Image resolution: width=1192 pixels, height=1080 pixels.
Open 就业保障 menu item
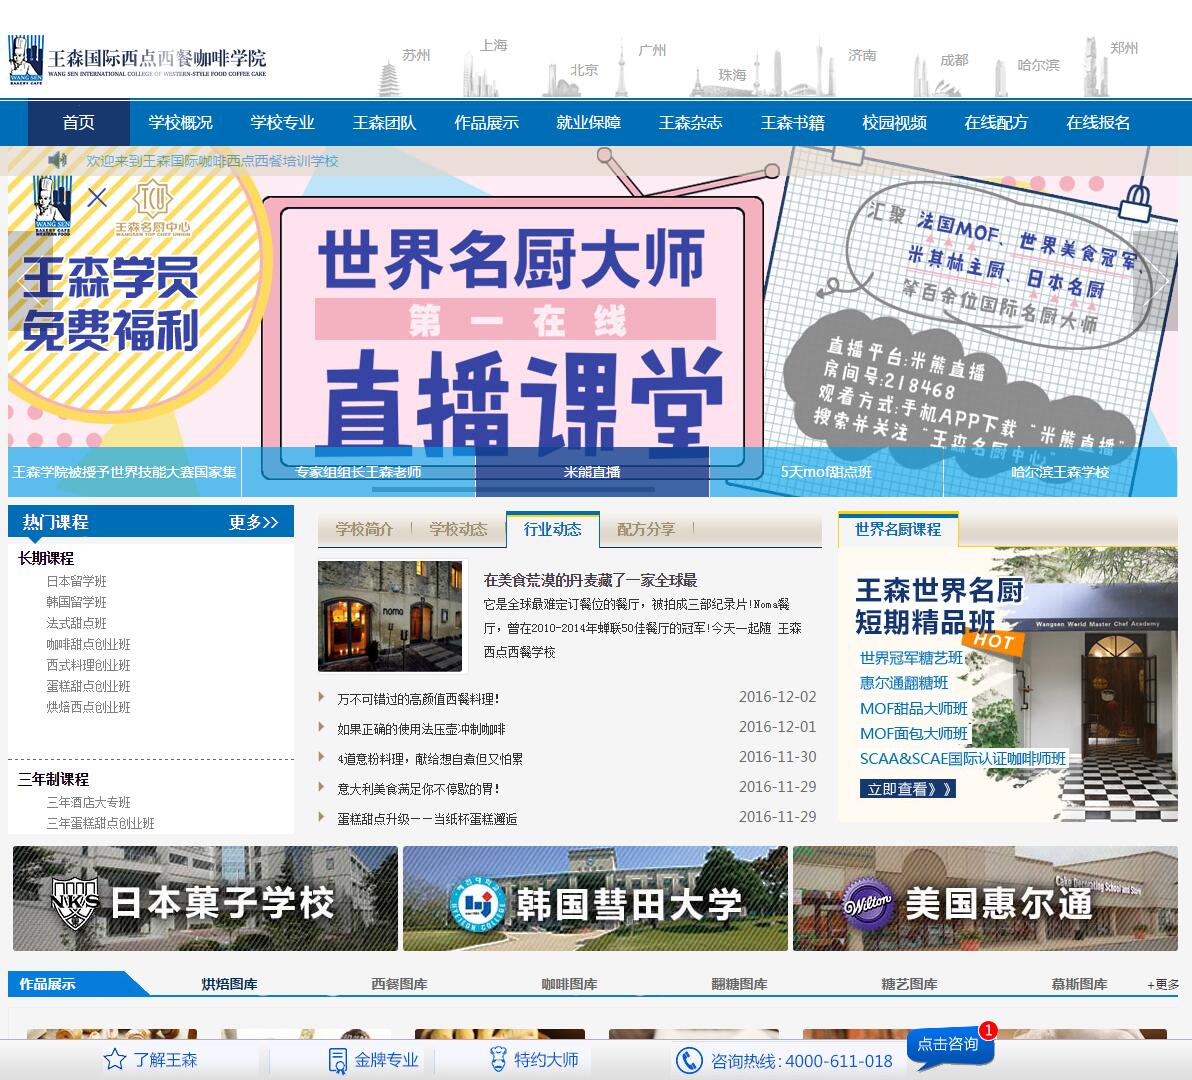click(588, 122)
